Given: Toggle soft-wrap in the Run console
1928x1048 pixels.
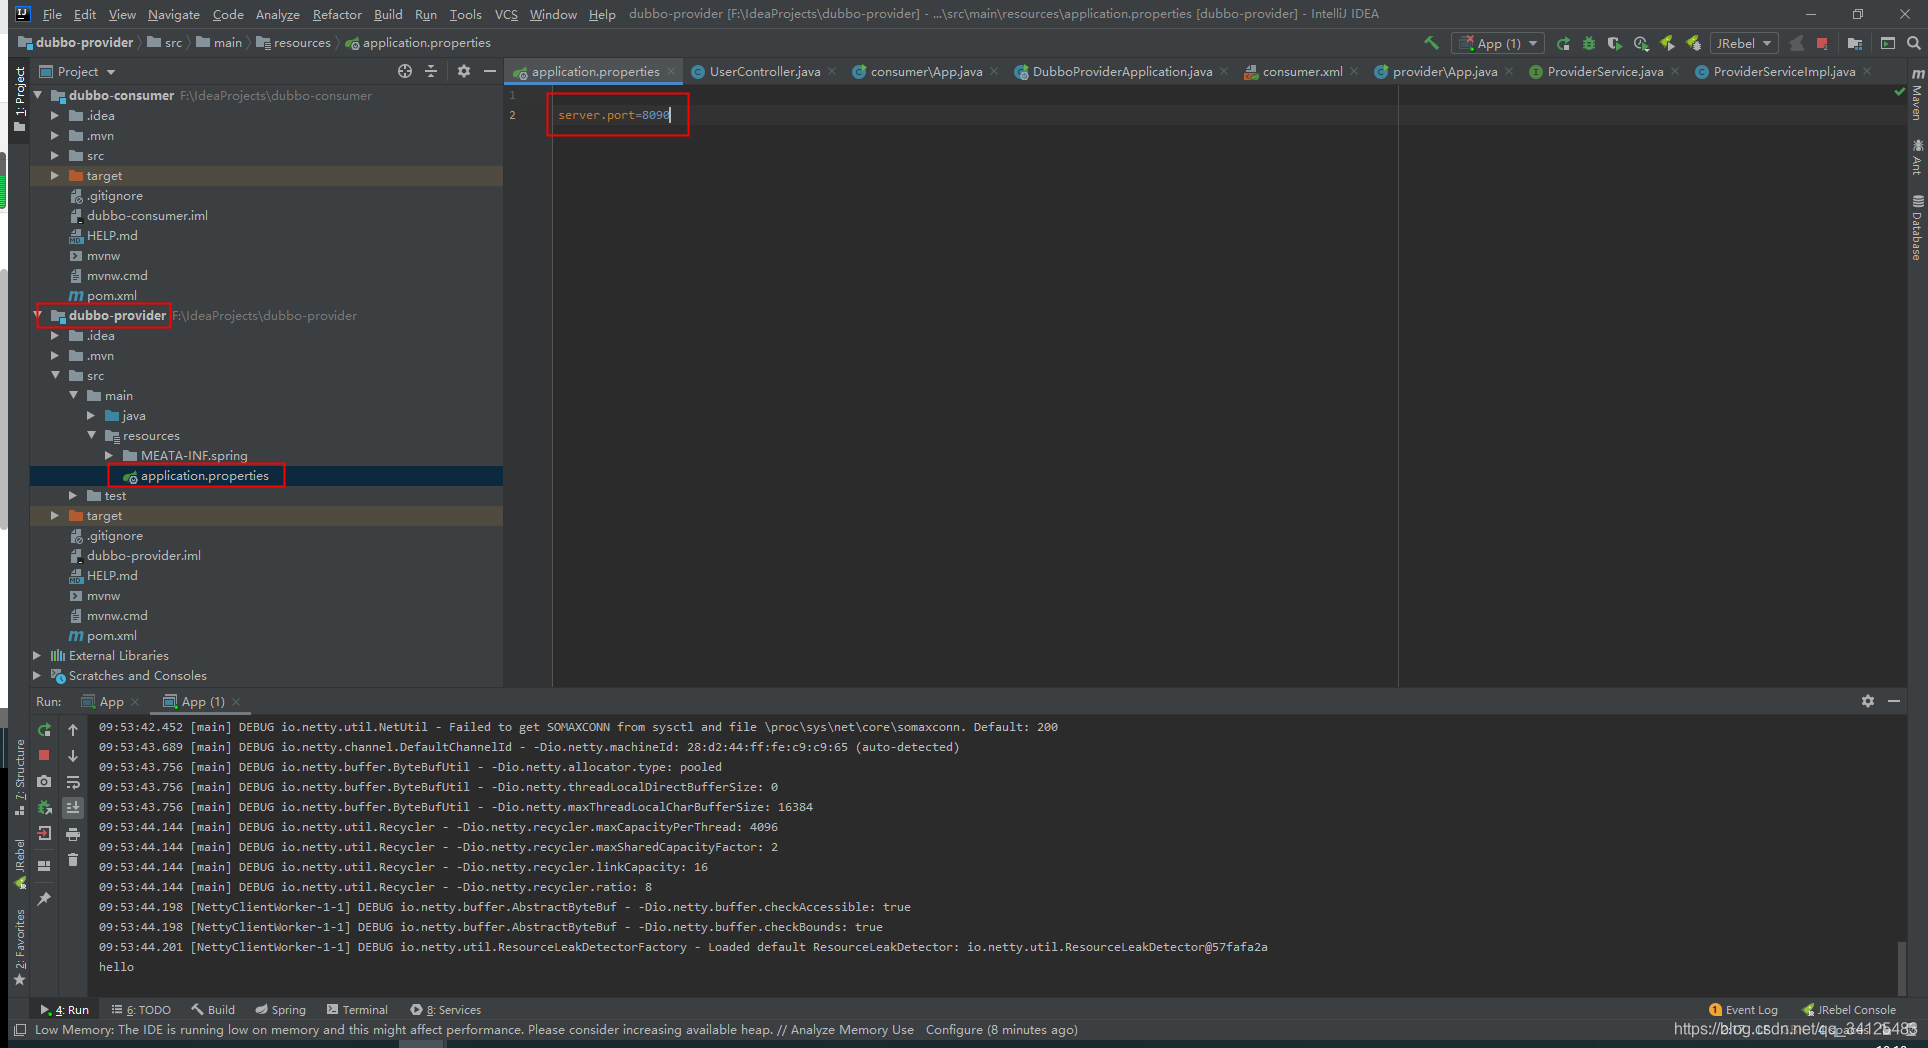Looking at the screenshot, I should 73,781.
